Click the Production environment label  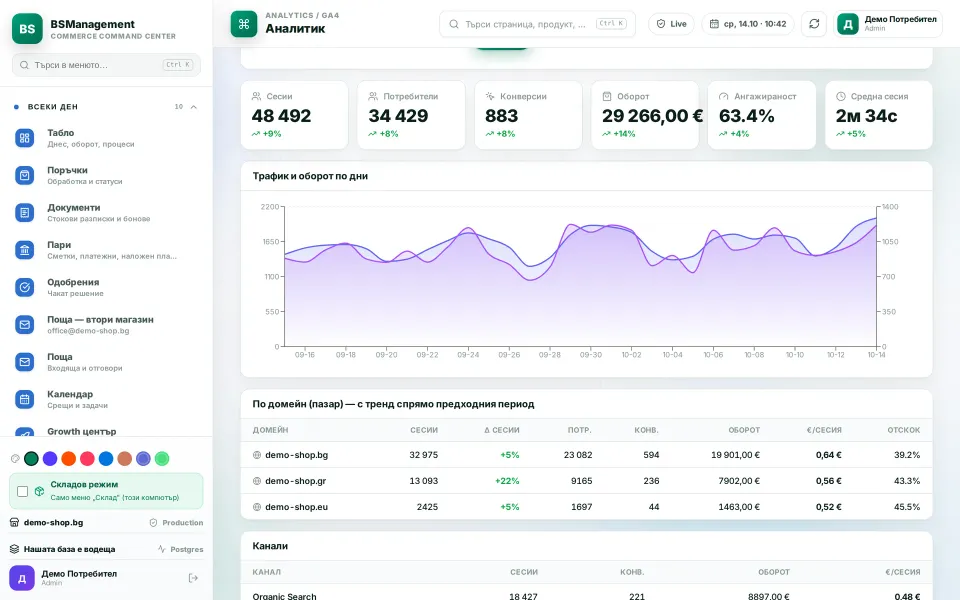click(182, 523)
